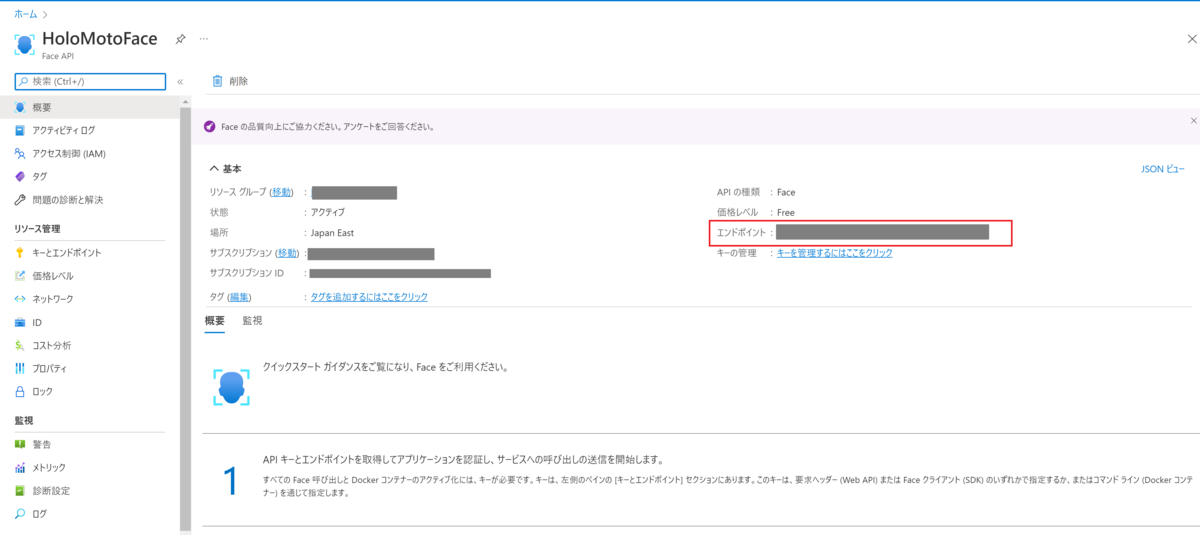Click タグを追加するにはここをクリック link
Screen dimensions: 1200x535
coord(369,297)
